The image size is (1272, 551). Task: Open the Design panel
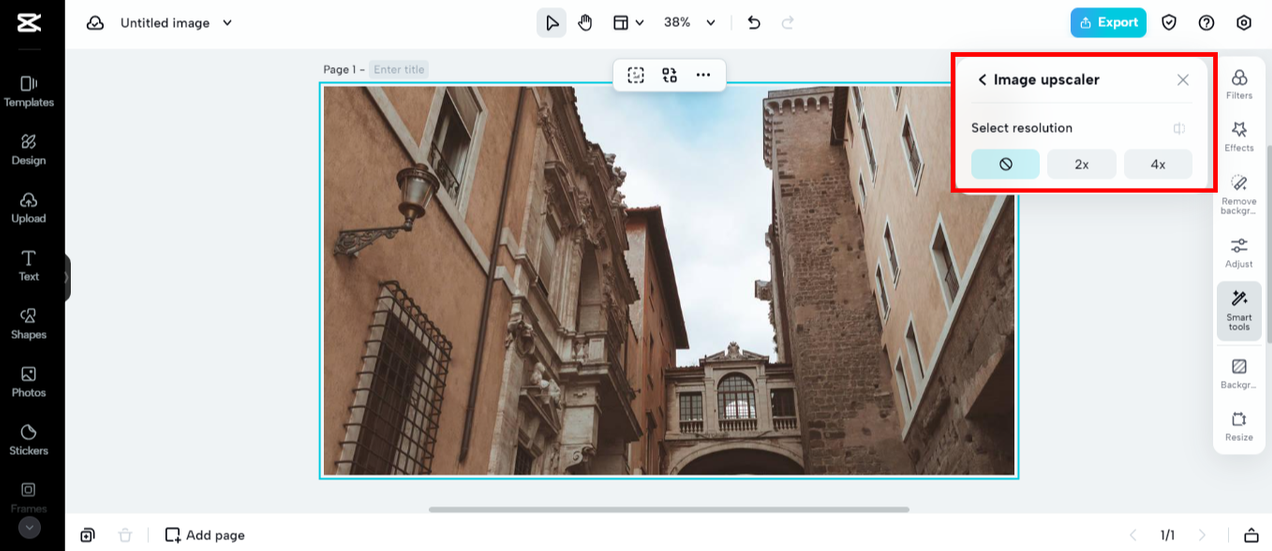[29, 149]
